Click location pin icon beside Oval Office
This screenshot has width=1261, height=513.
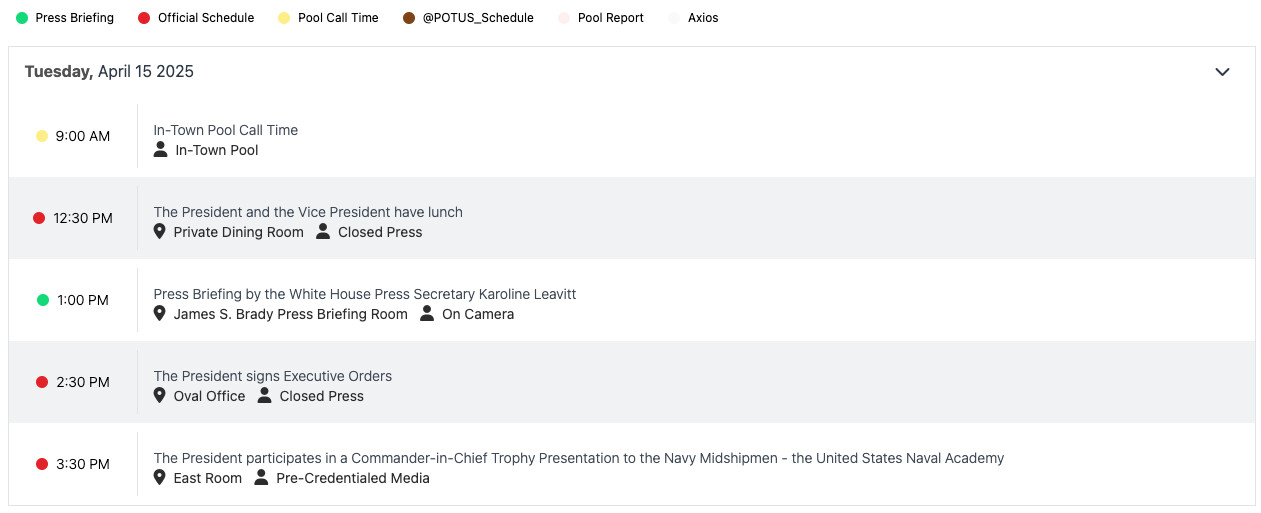159,396
